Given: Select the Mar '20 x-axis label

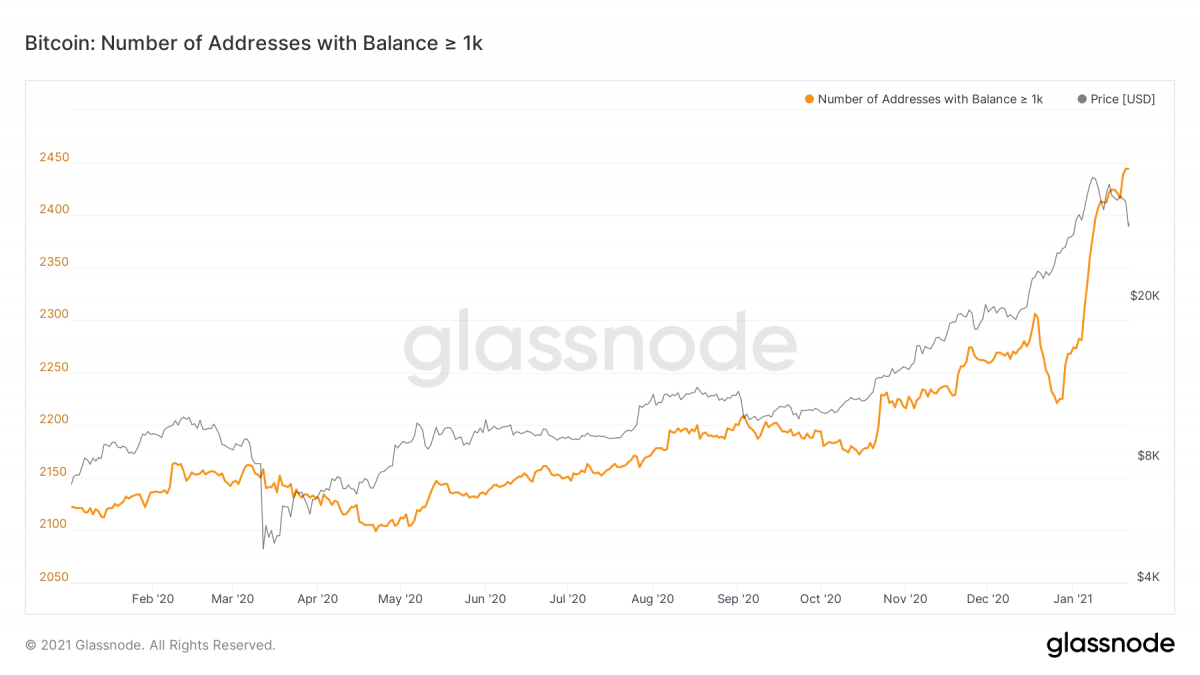Looking at the screenshot, I should coord(234,599).
